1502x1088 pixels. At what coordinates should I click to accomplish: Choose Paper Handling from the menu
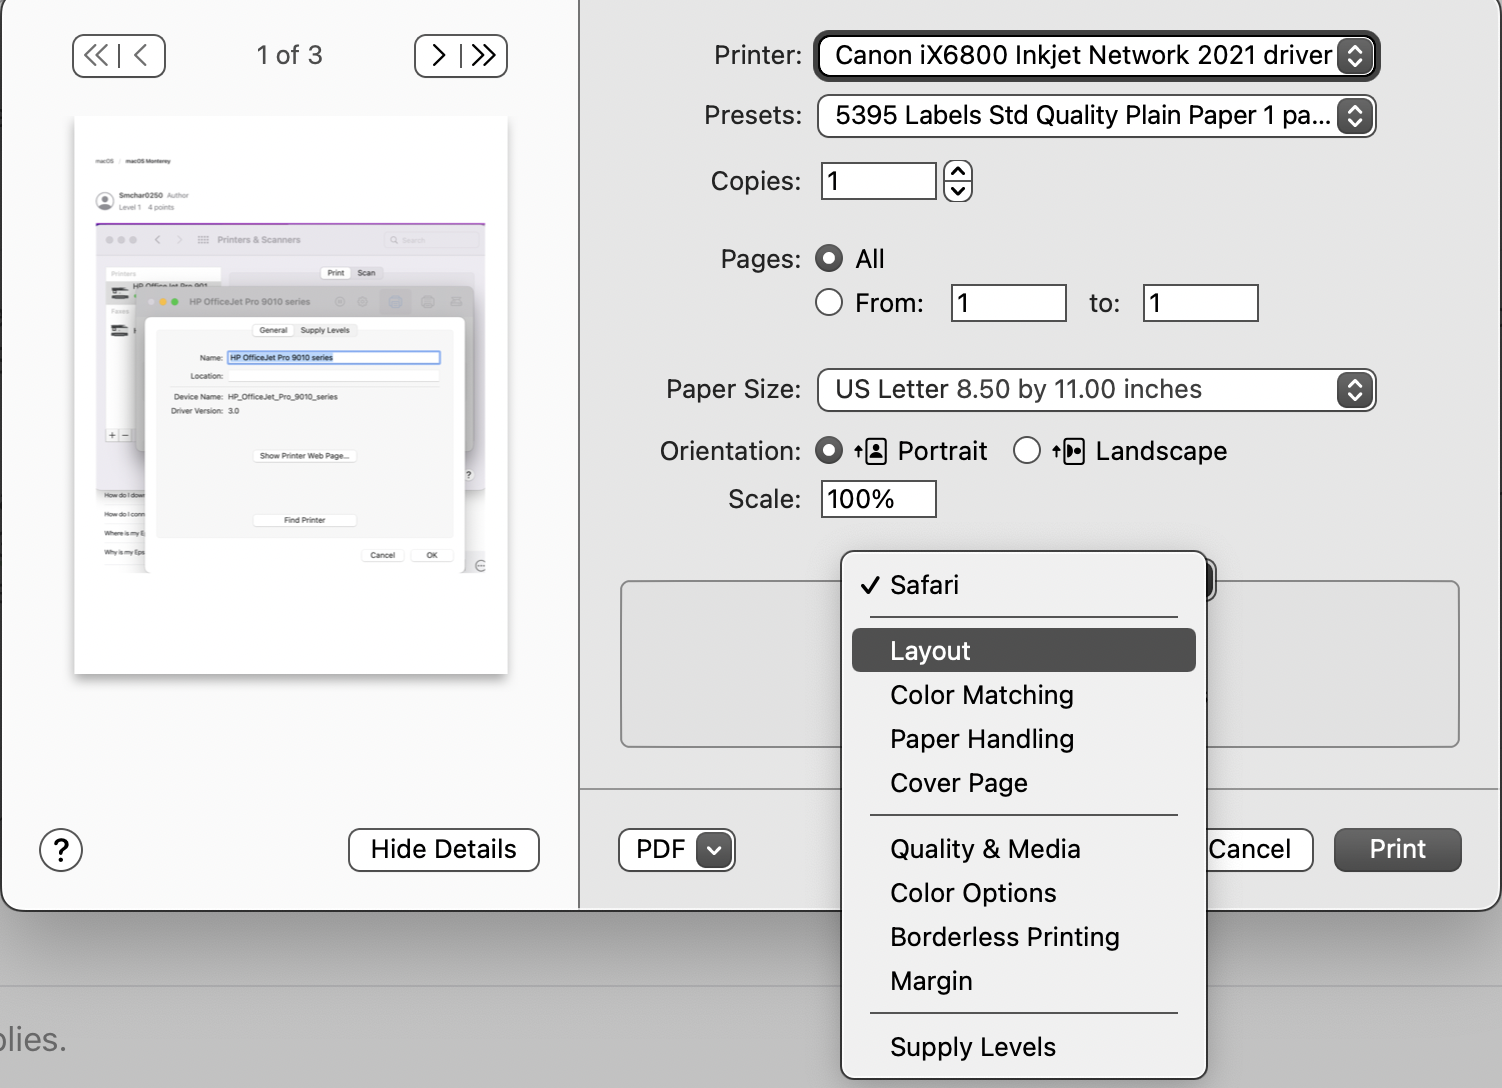pyautogui.click(x=1024, y=739)
